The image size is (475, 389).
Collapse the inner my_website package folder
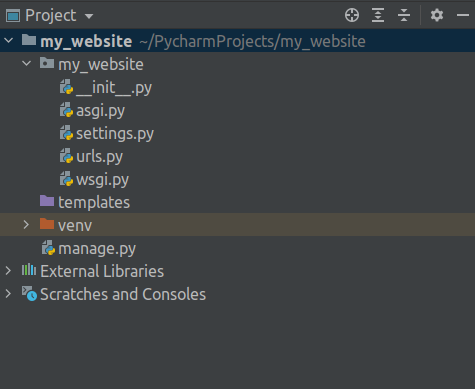26,63
